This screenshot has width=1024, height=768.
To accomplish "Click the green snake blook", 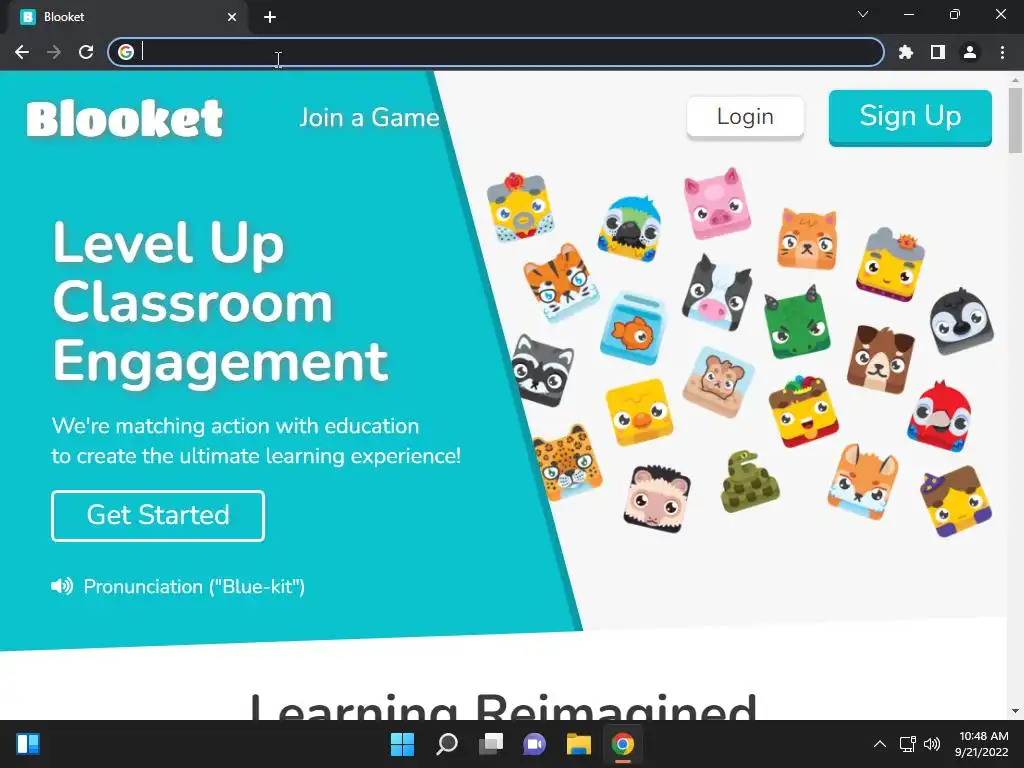I will pyautogui.click(x=749, y=482).
